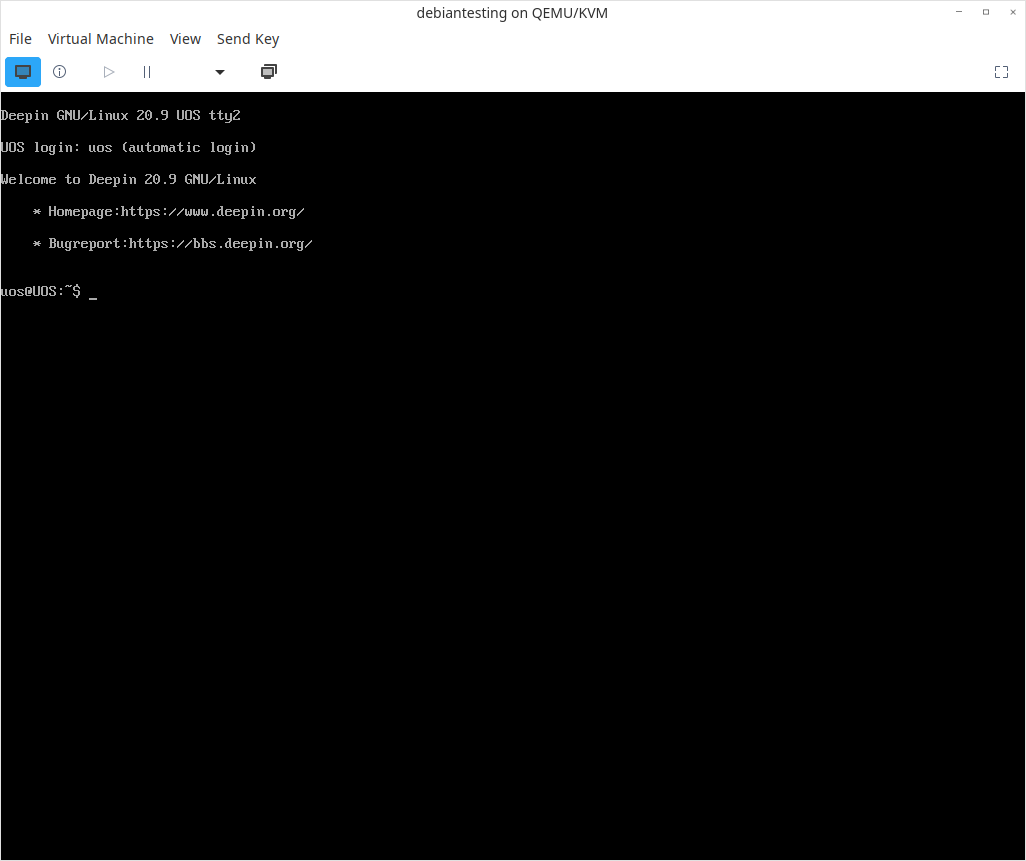This screenshot has width=1026, height=861.
Task: Open the Send Key menu
Action: click(x=248, y=39)
